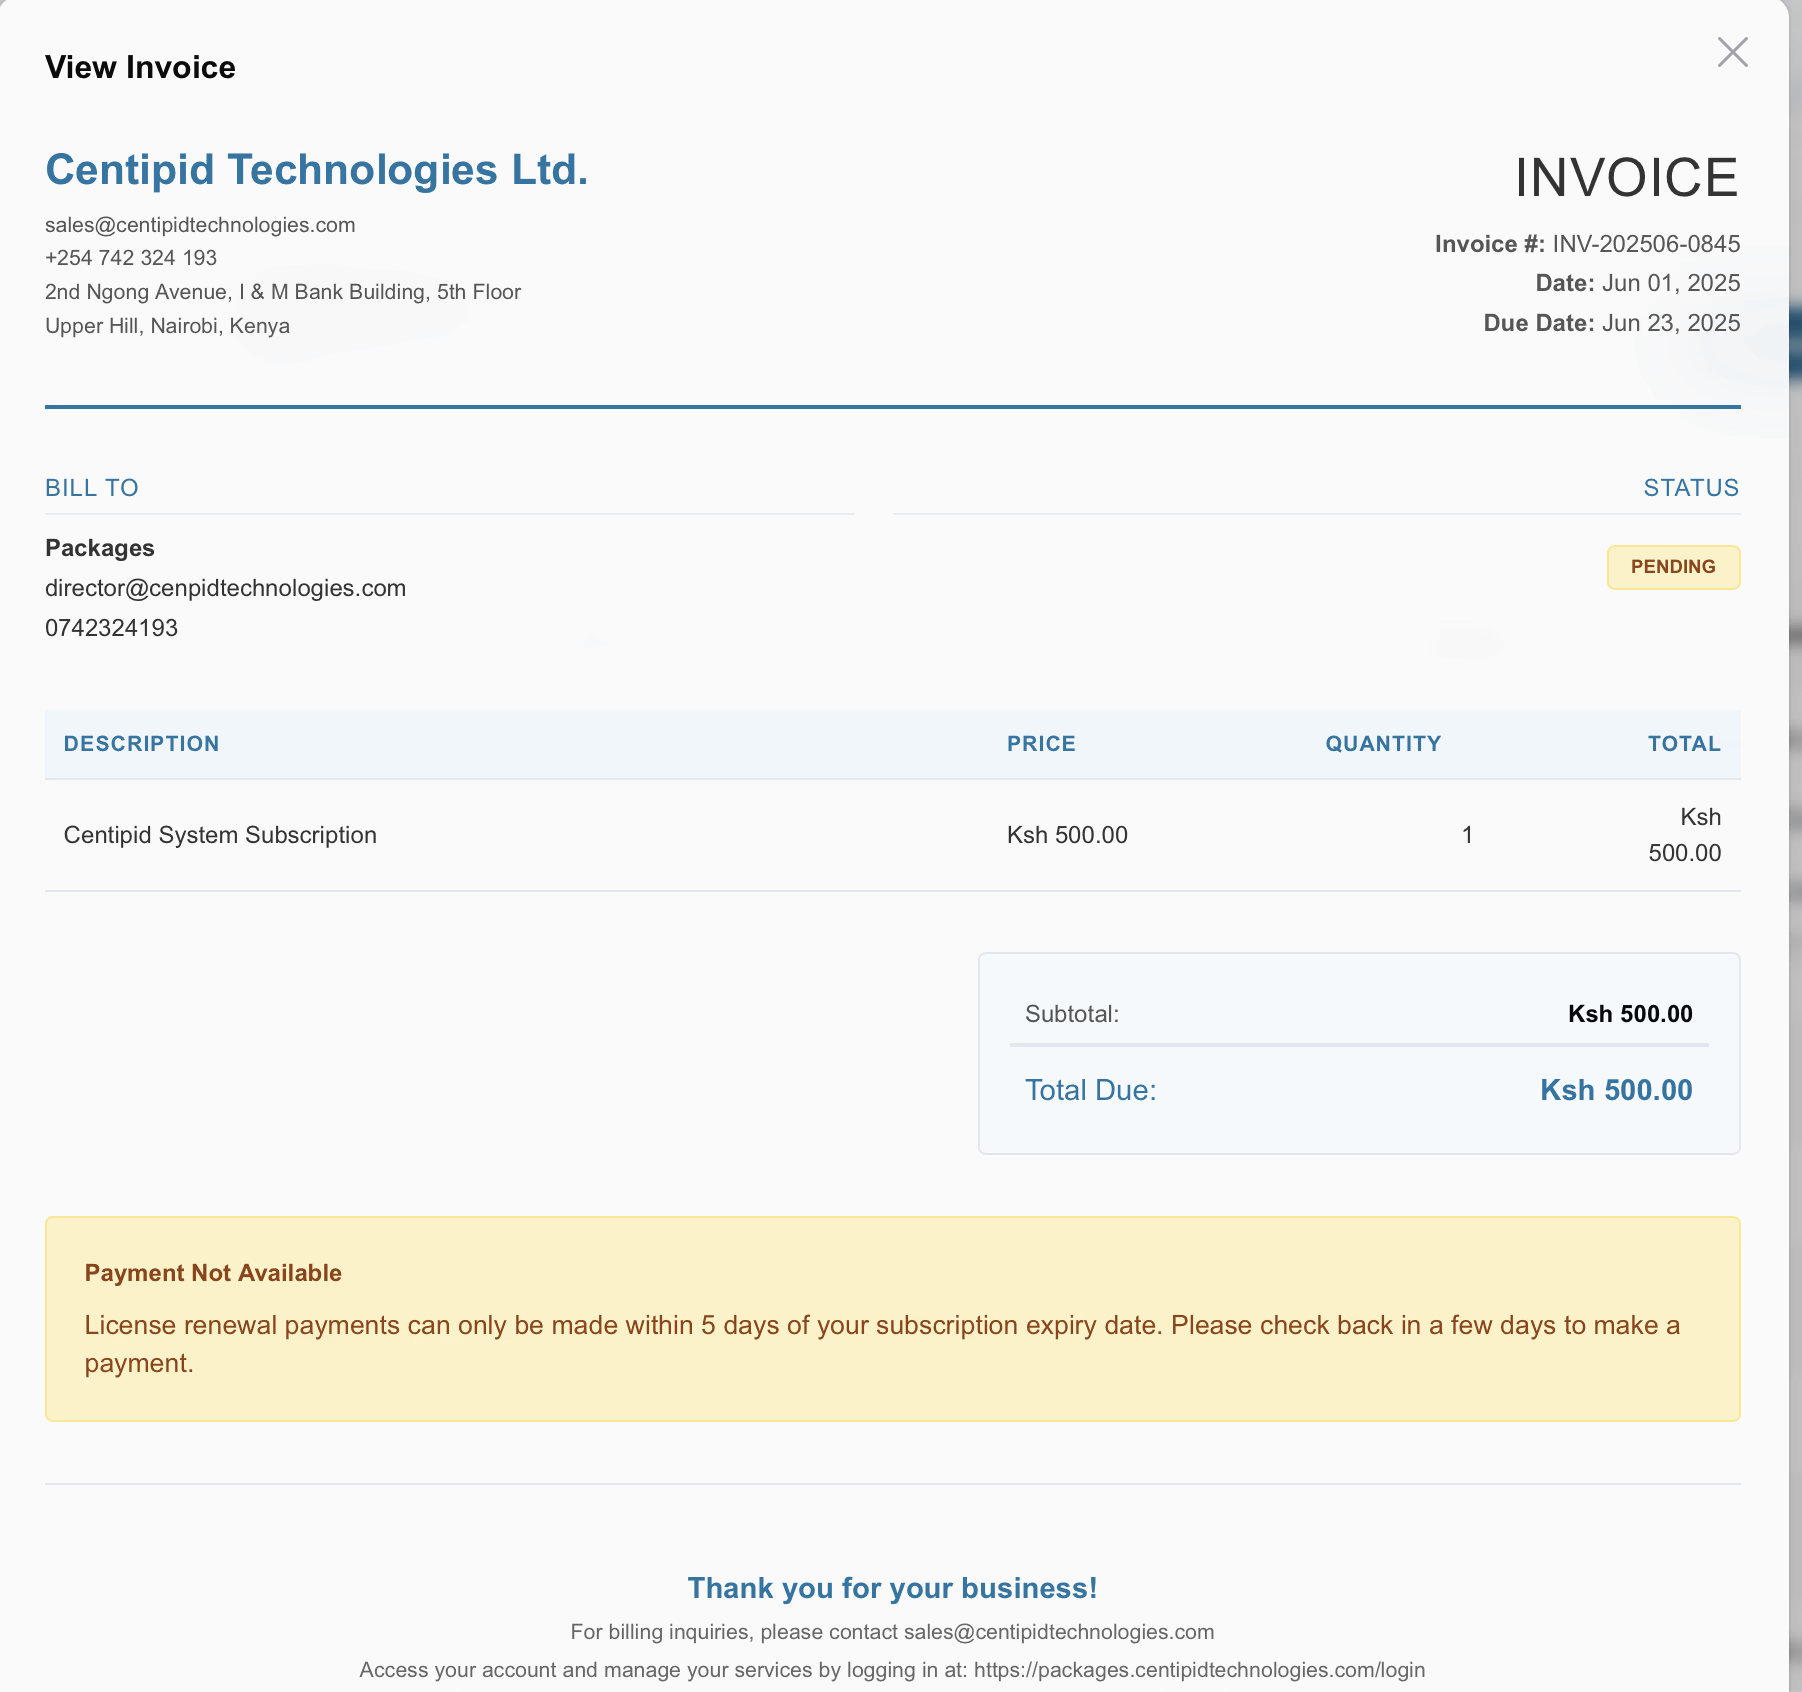The image size is (1802, 1692).
Task: Close the View Invoice dialog
Action: 1732,52
